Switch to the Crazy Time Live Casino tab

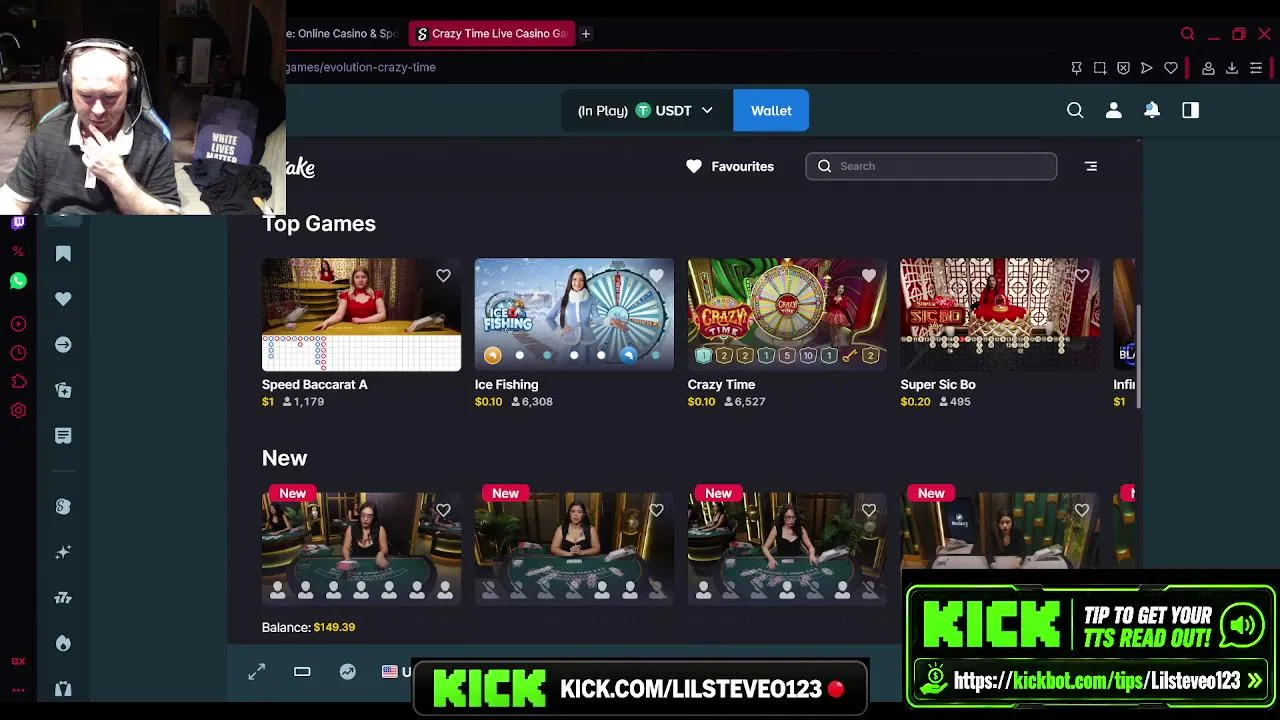(x=492, y=34)
